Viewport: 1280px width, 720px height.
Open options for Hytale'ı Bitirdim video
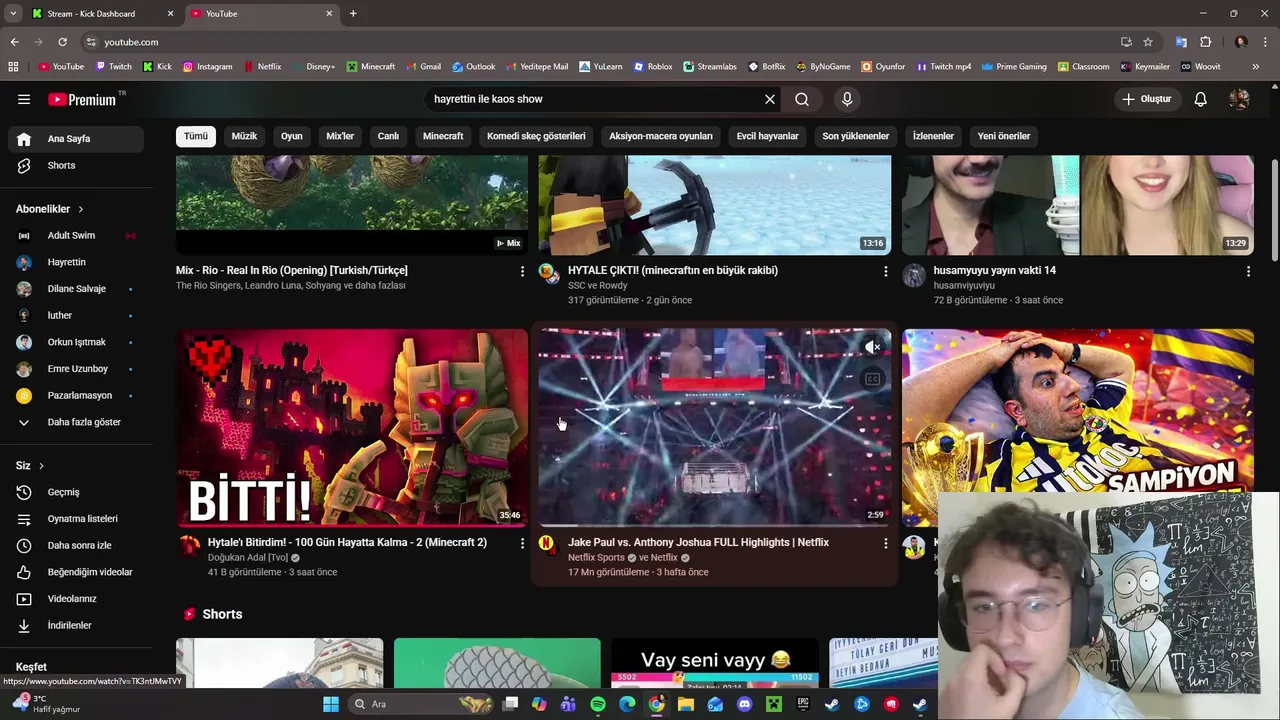[522, 543]
